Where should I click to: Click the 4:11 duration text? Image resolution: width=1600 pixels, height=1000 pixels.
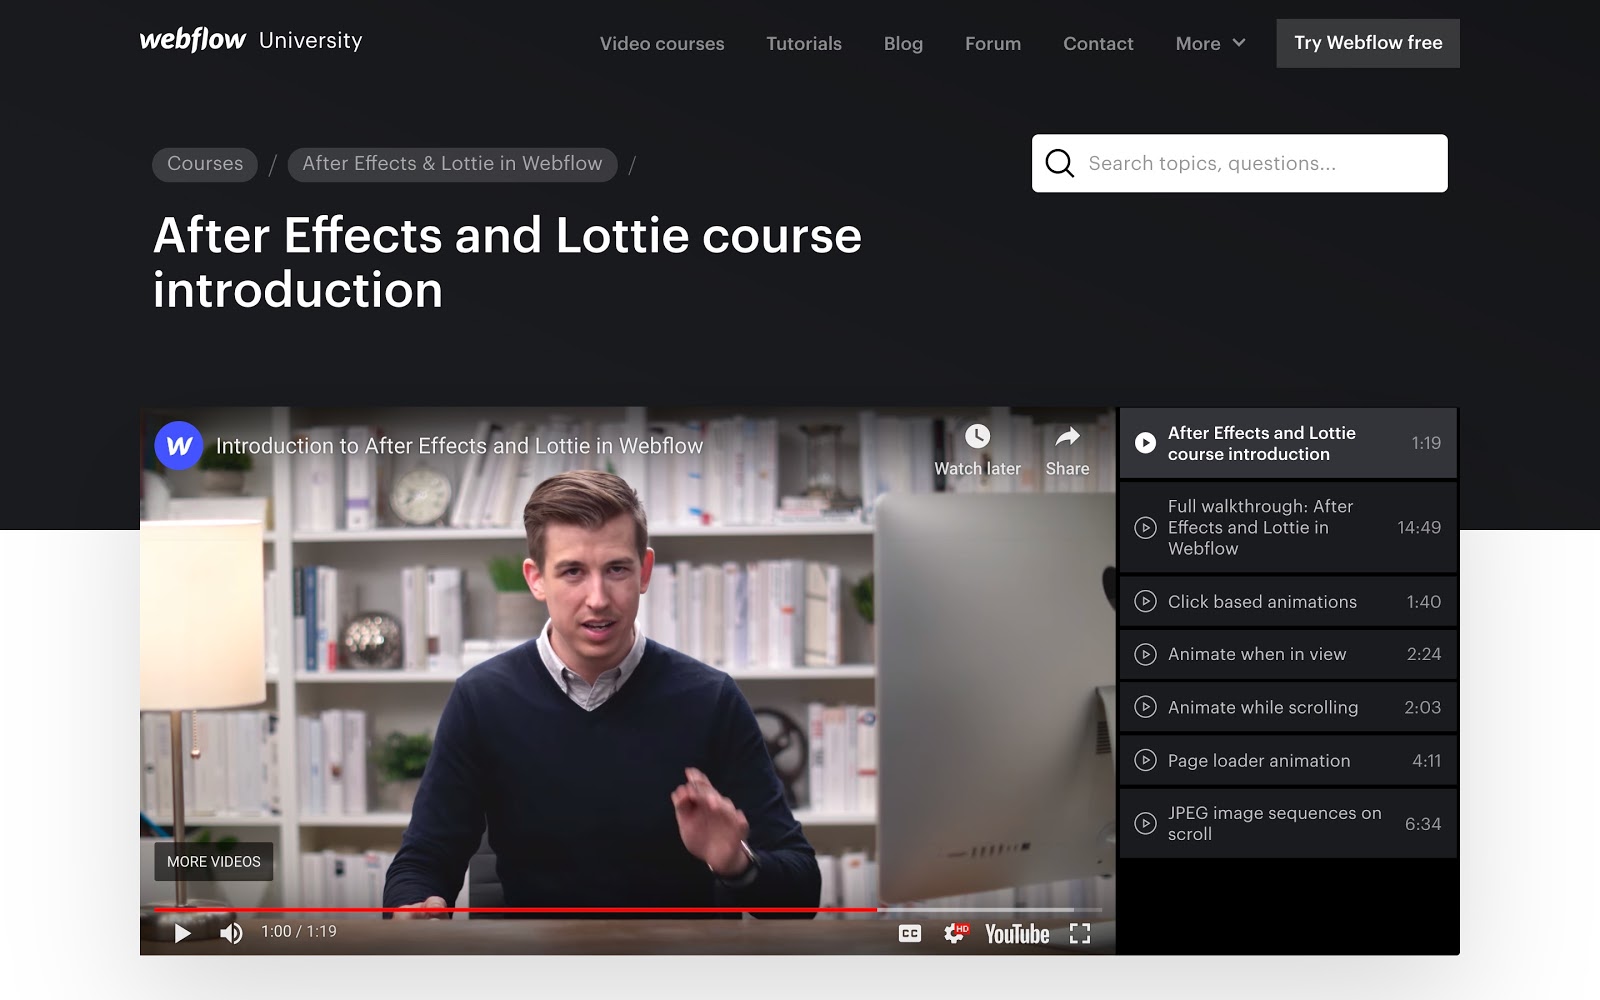pos(1427,761)
